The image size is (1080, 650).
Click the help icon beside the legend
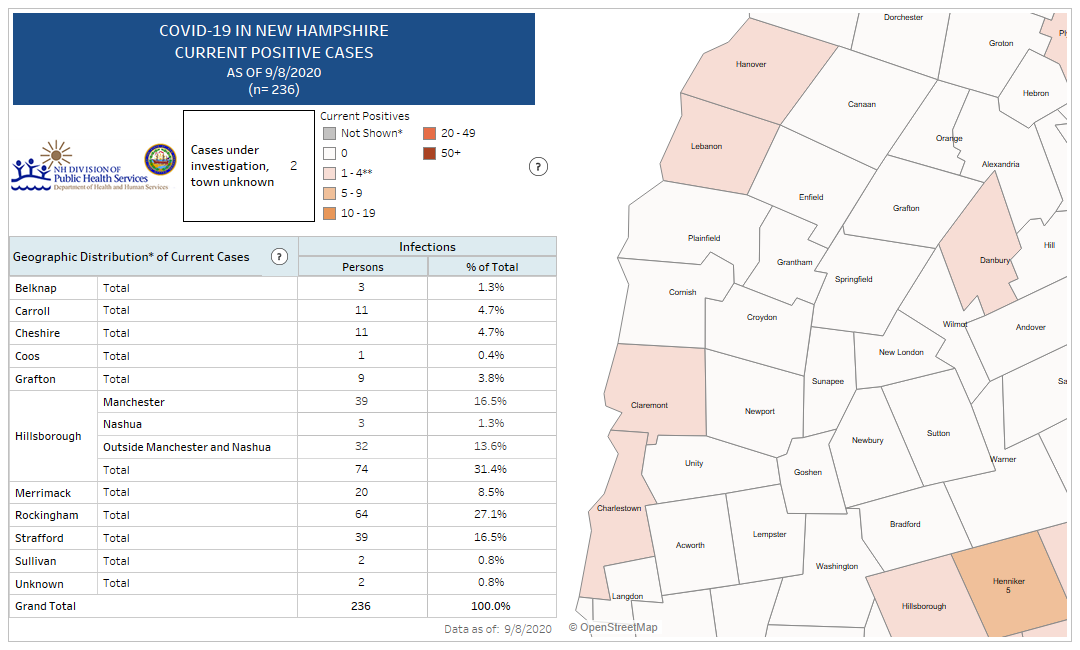pyautogui.click(x=537, y=167)
